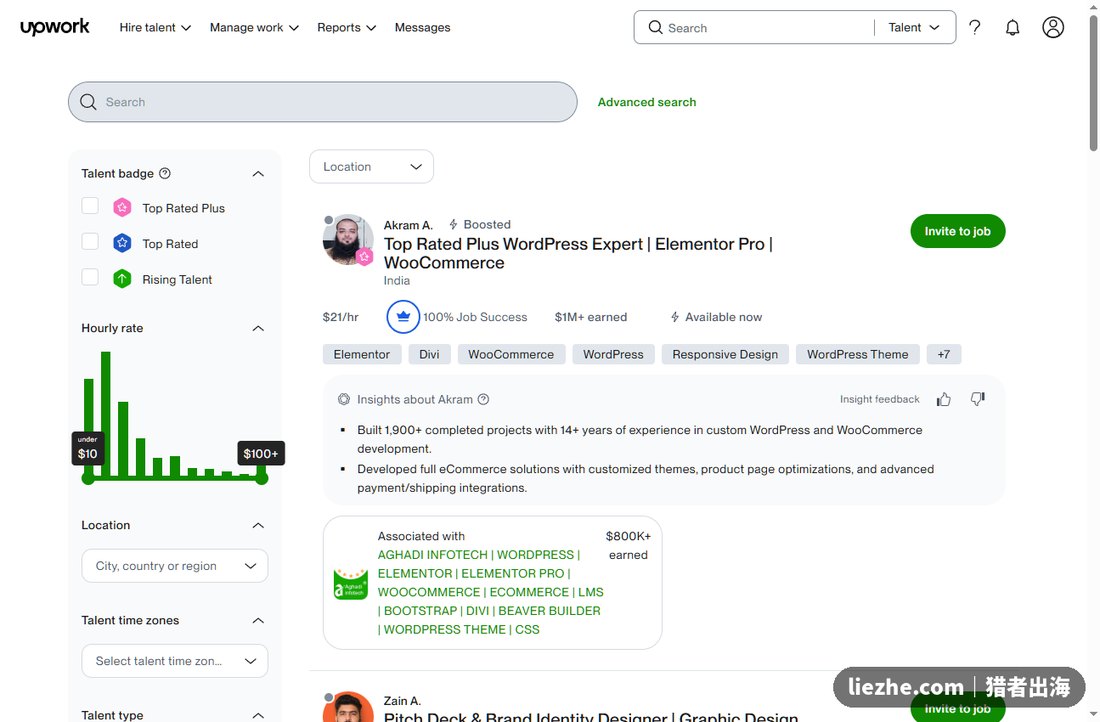Open the Aghadi Infotech agency link
The width and height of the screenshot is (1100, 722).
coord(490,592)
